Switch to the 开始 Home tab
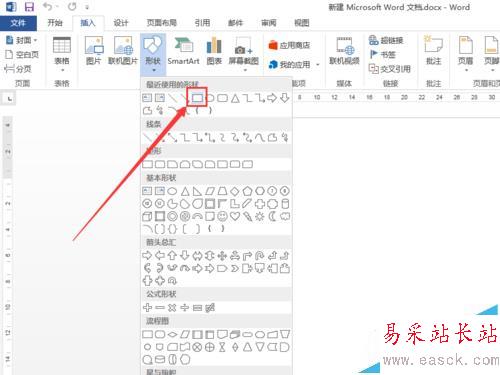500x375 pixels. coord(55,23)
